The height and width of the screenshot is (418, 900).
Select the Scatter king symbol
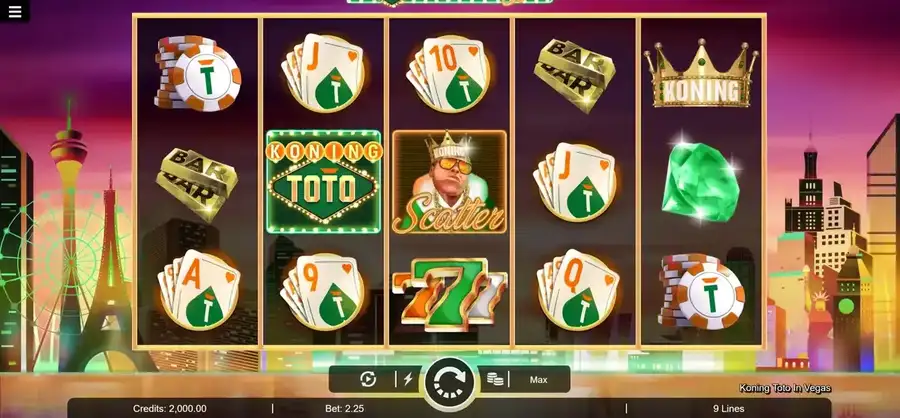[x=449, y=181]
